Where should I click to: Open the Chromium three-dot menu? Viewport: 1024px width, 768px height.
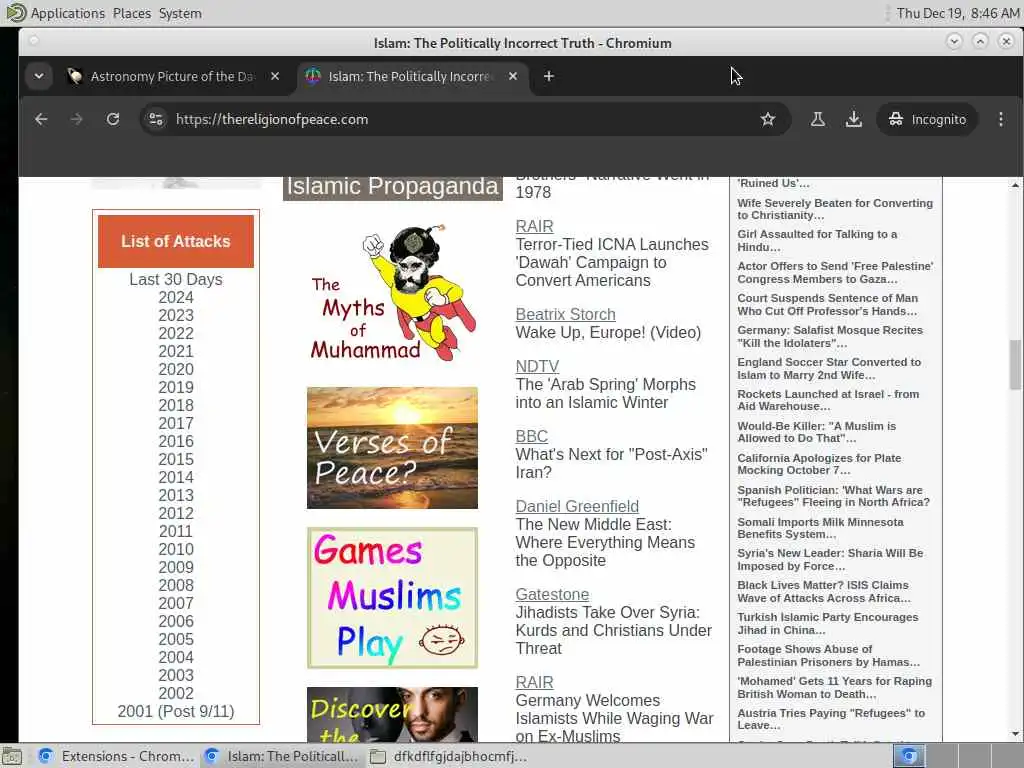pyautogui.click(x=1000, y=119)
